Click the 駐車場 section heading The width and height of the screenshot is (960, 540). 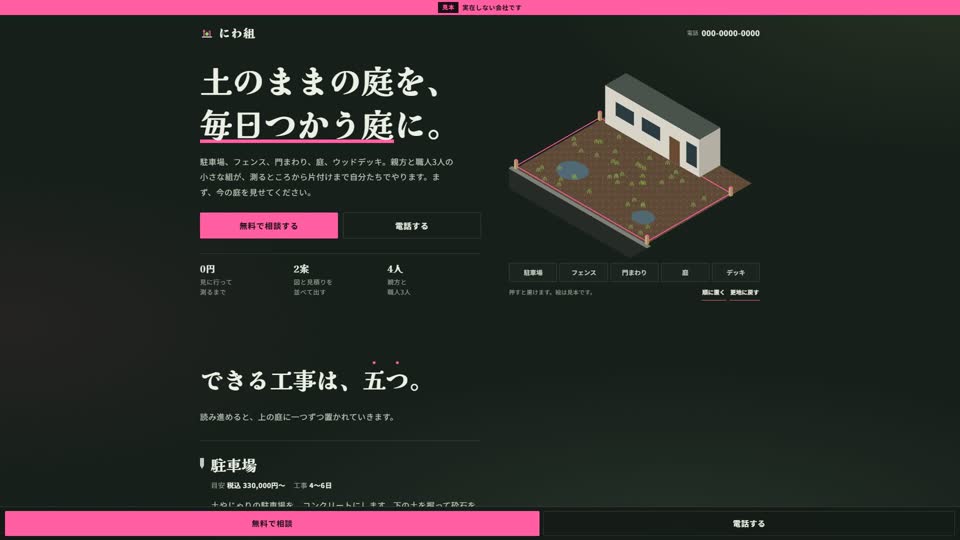233,465
